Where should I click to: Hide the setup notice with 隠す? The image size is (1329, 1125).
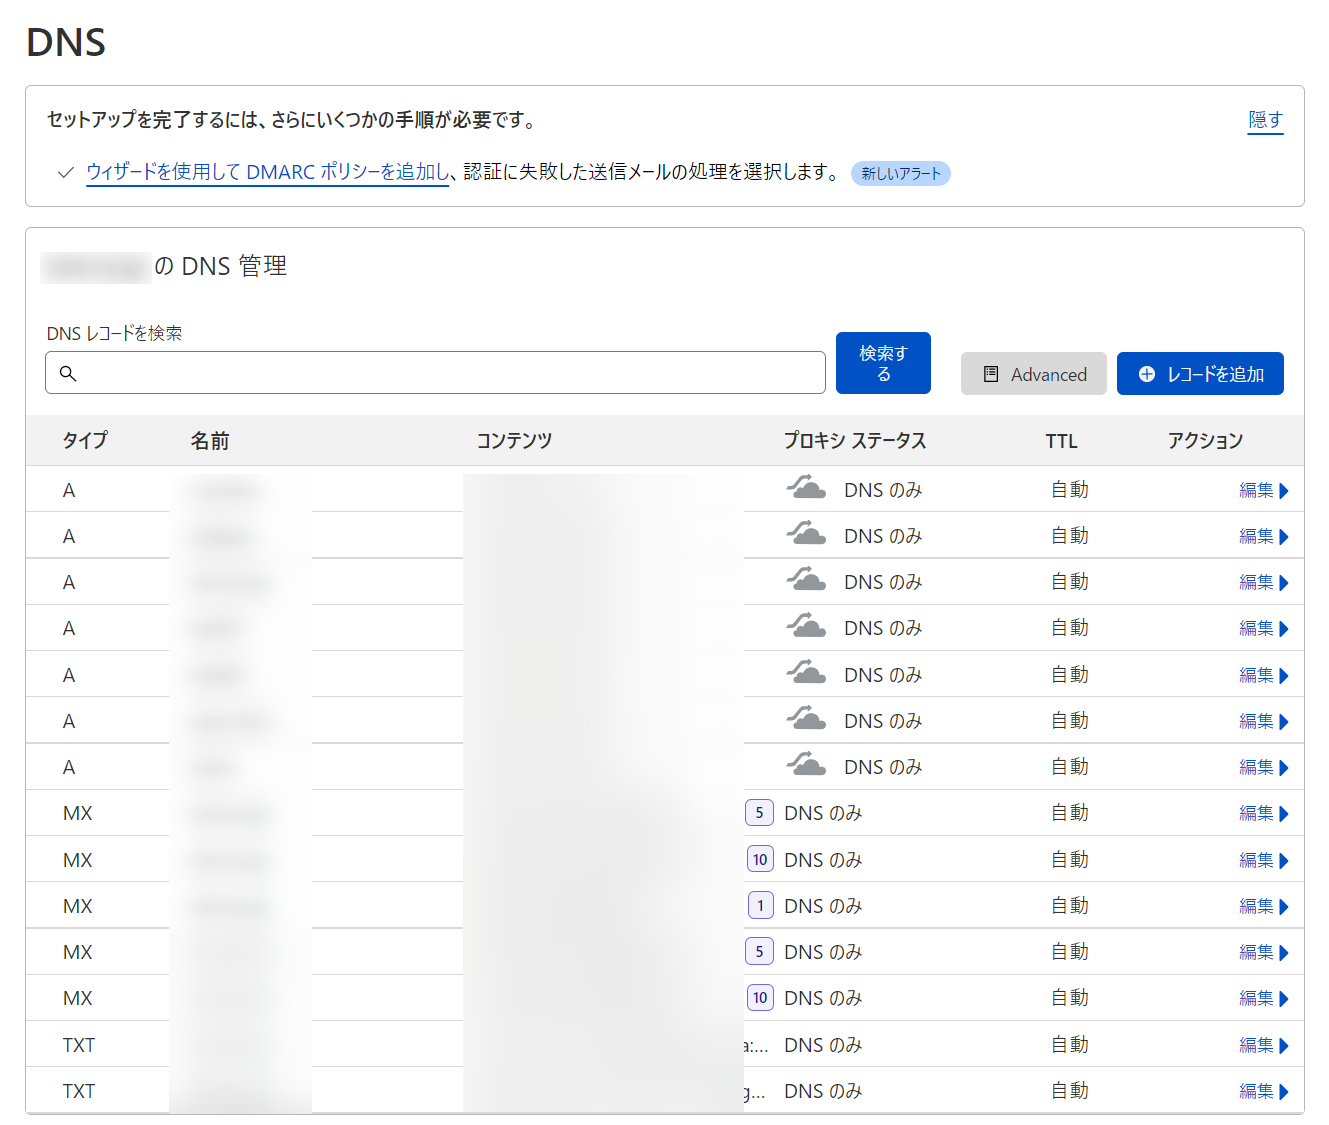coord(1265,120)
